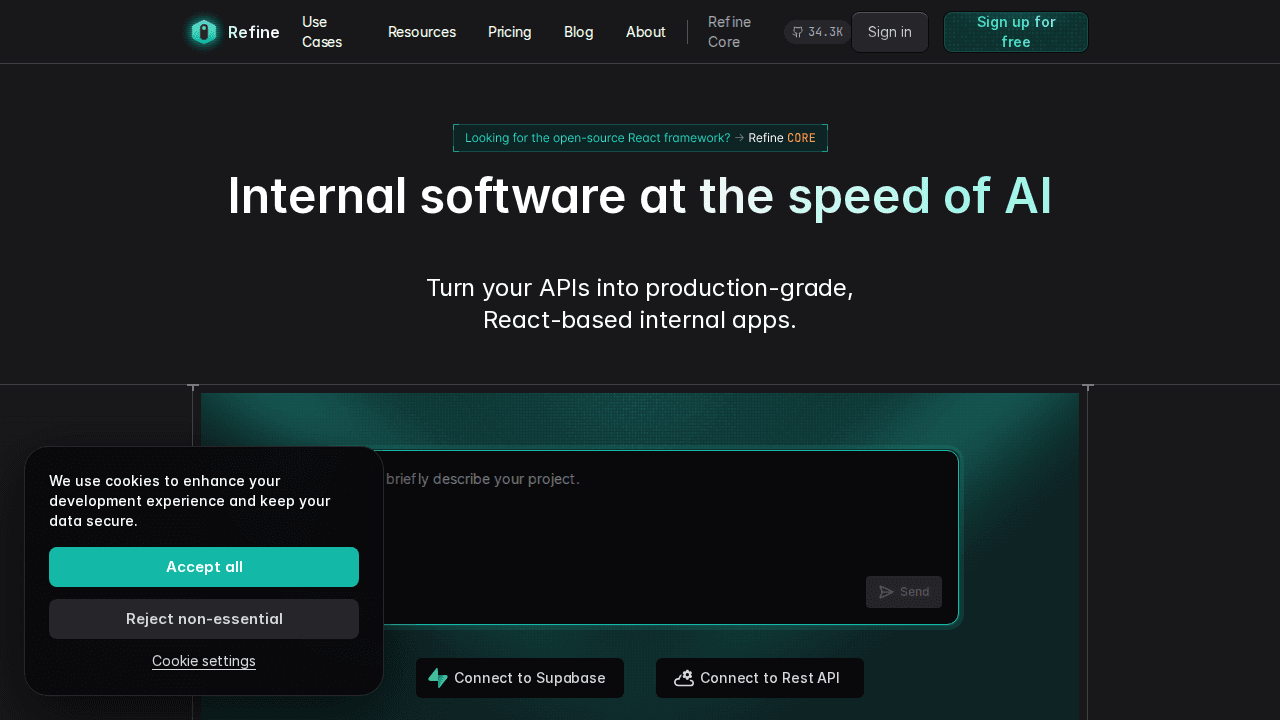Screen dimensions: 1280x720
Task: Open the Cookie settings link
Action: point(204,661)
